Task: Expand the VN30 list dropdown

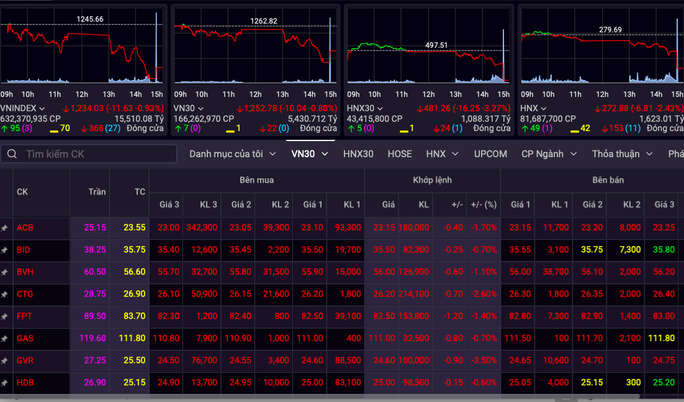Action: 309,154
